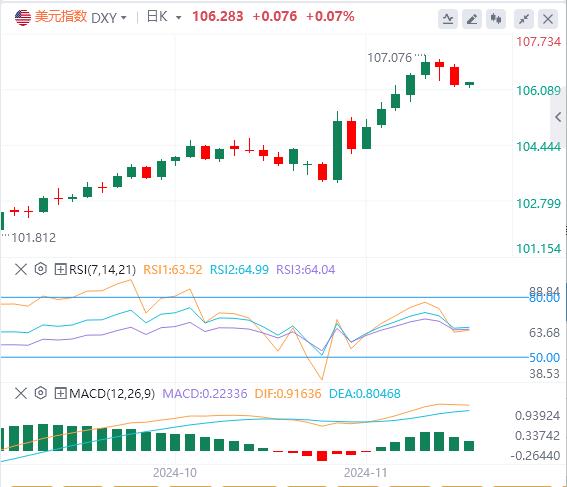Select the pencil drawing tool icon
Viewport: 567px width, 487px height.
[x=472, y=19]
